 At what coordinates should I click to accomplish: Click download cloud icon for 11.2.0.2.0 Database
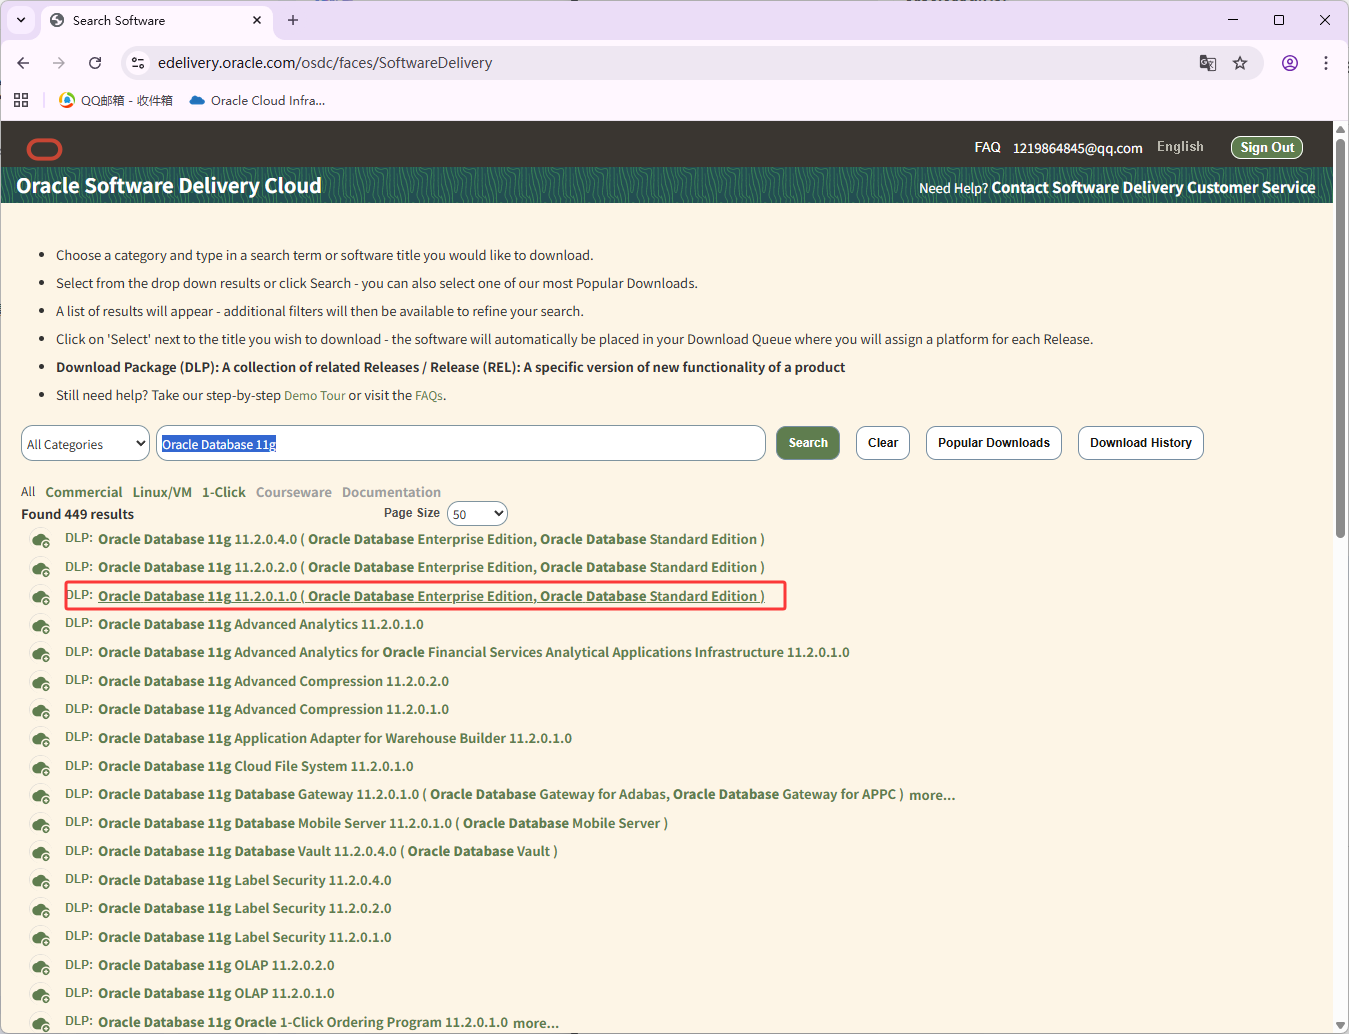coord(41,568)
